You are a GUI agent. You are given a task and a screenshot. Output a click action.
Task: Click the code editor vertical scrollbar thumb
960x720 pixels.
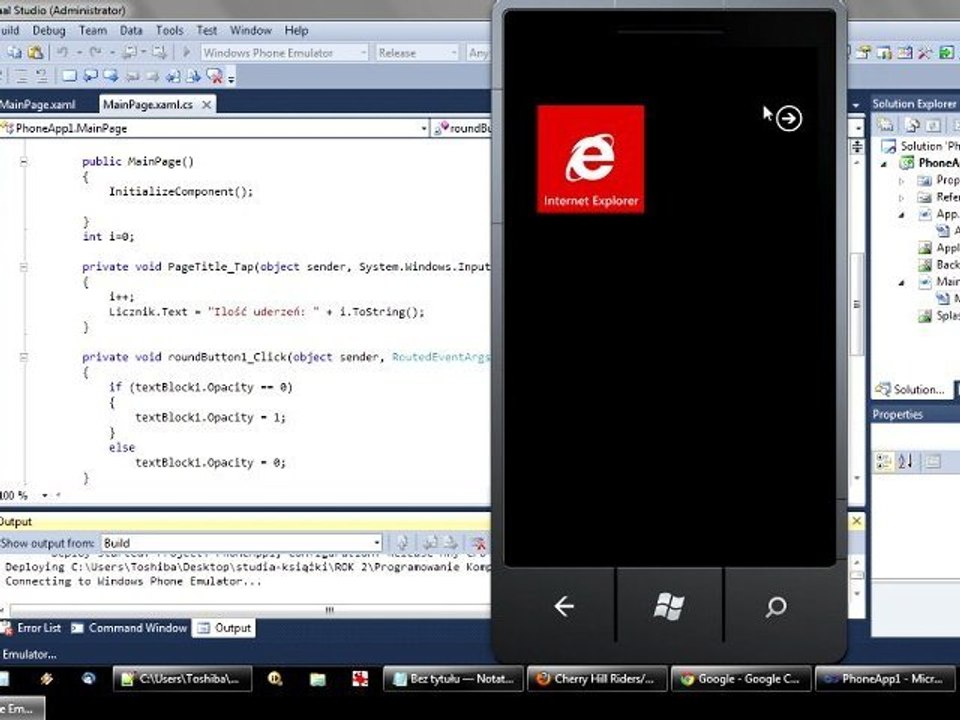tap(857, 304)
